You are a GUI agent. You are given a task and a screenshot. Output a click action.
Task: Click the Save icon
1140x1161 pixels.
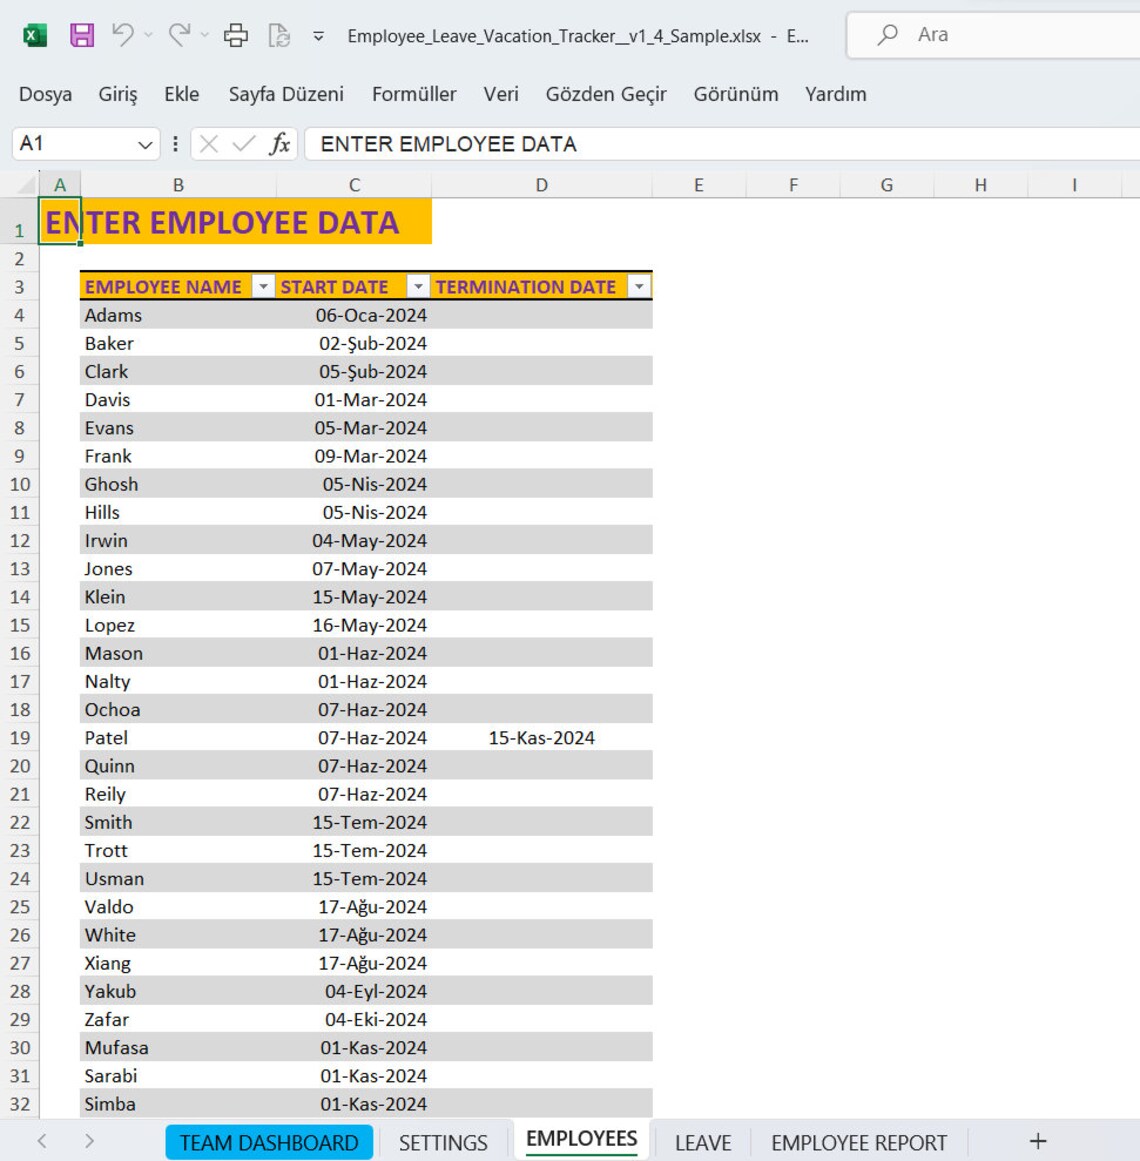click(82, 33)
